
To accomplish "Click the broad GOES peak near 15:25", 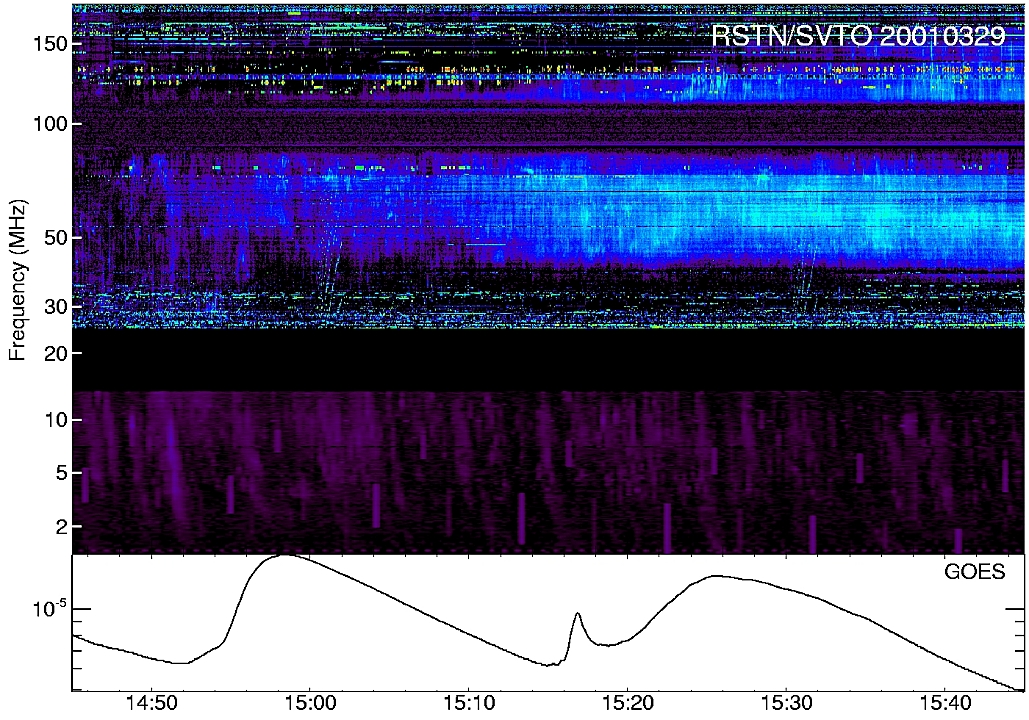I will [x=715, y=576].
